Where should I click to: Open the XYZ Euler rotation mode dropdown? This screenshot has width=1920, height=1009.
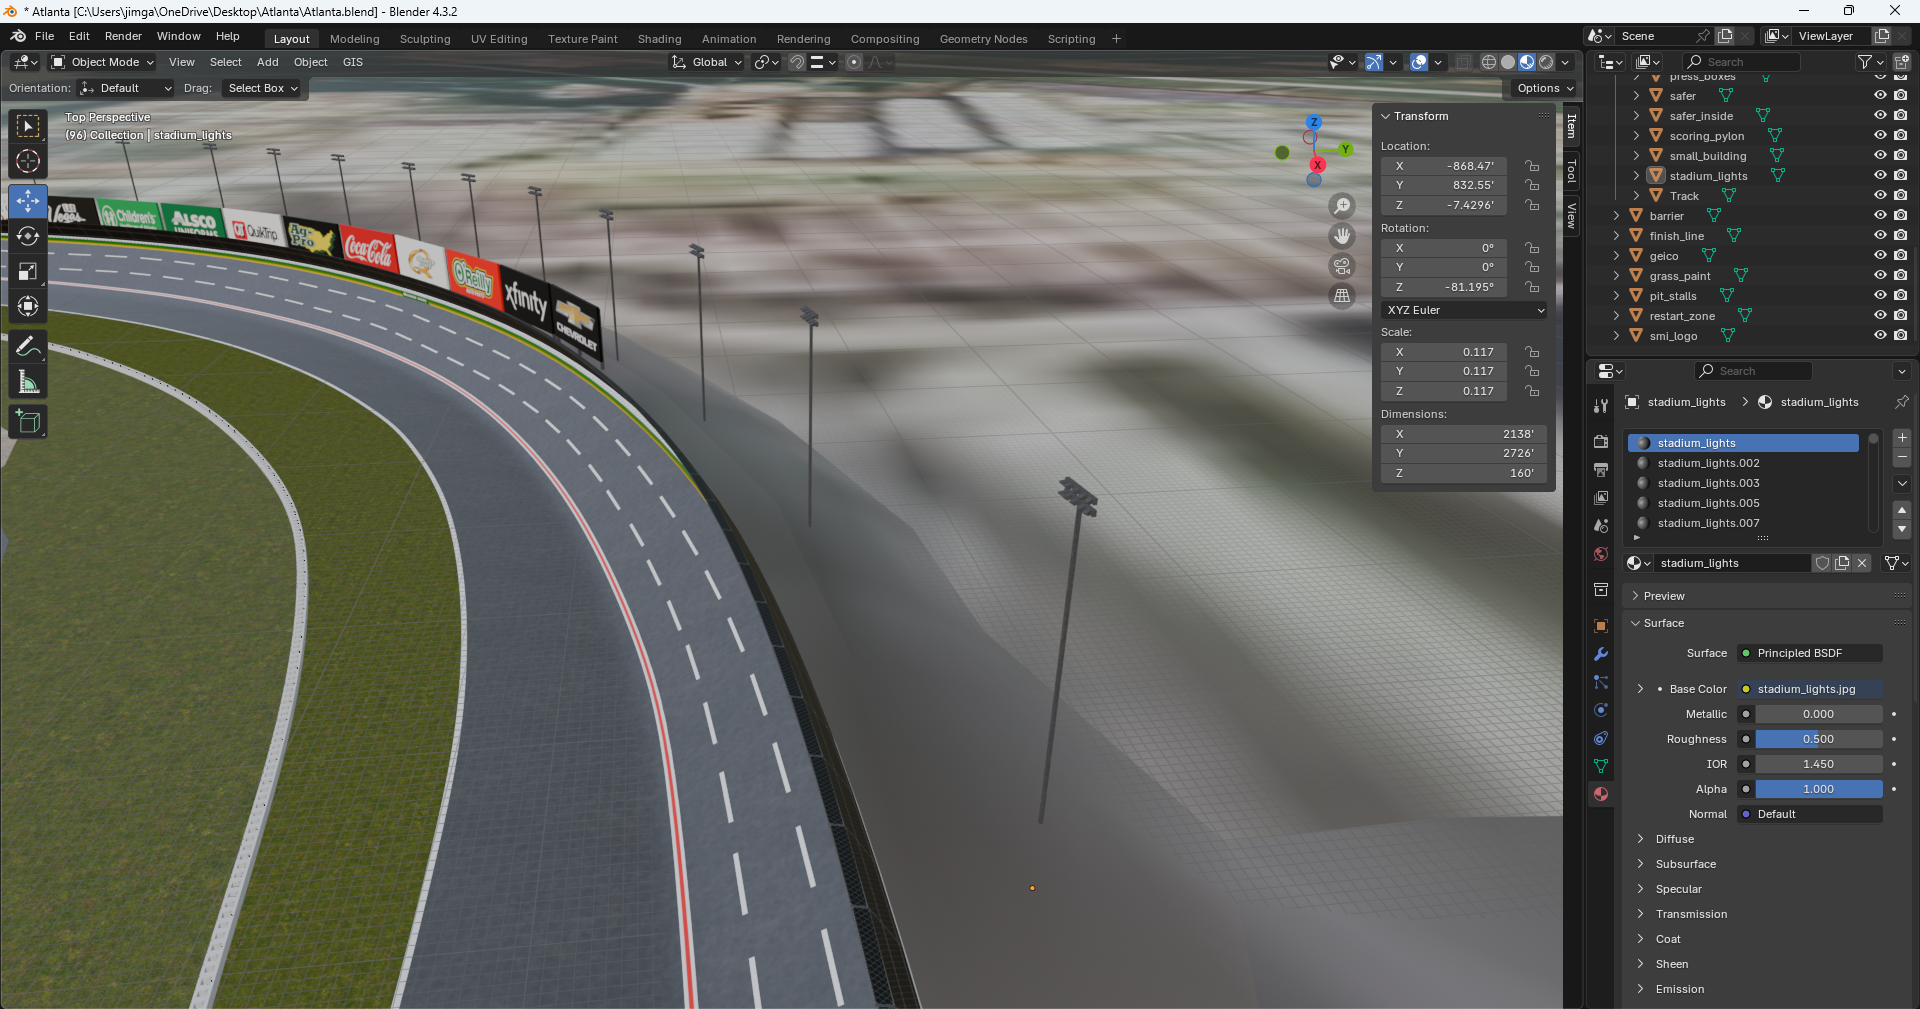[x=1464, y=310]
